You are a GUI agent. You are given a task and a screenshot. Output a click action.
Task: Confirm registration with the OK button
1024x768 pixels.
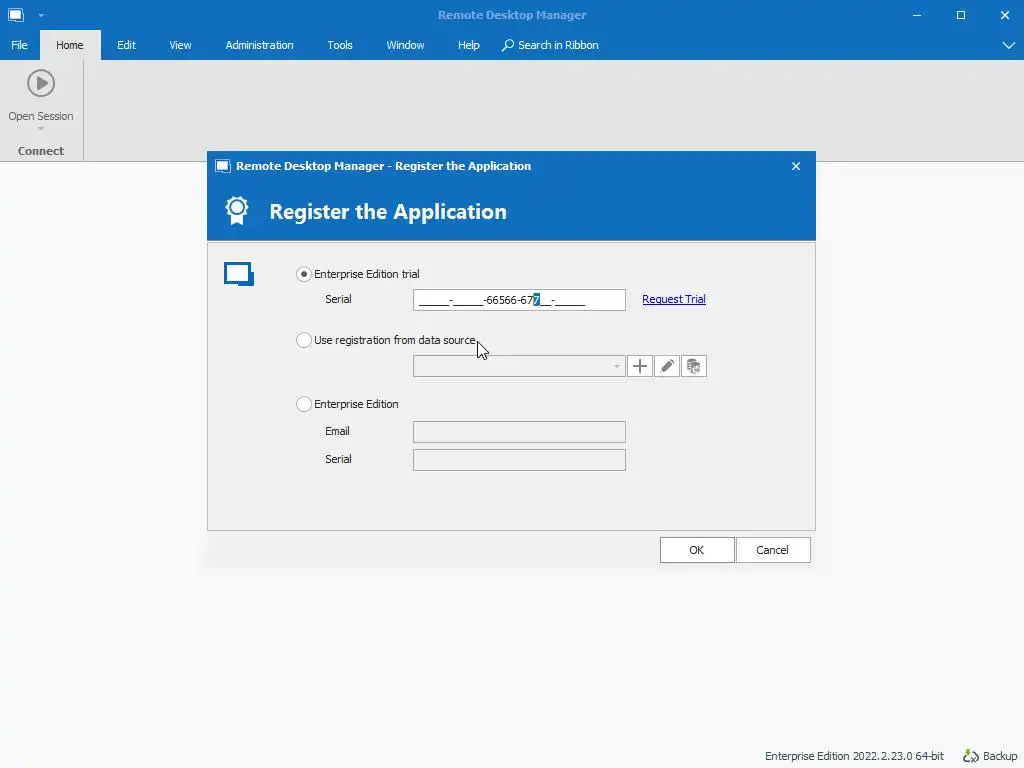(x=697, y=550)
